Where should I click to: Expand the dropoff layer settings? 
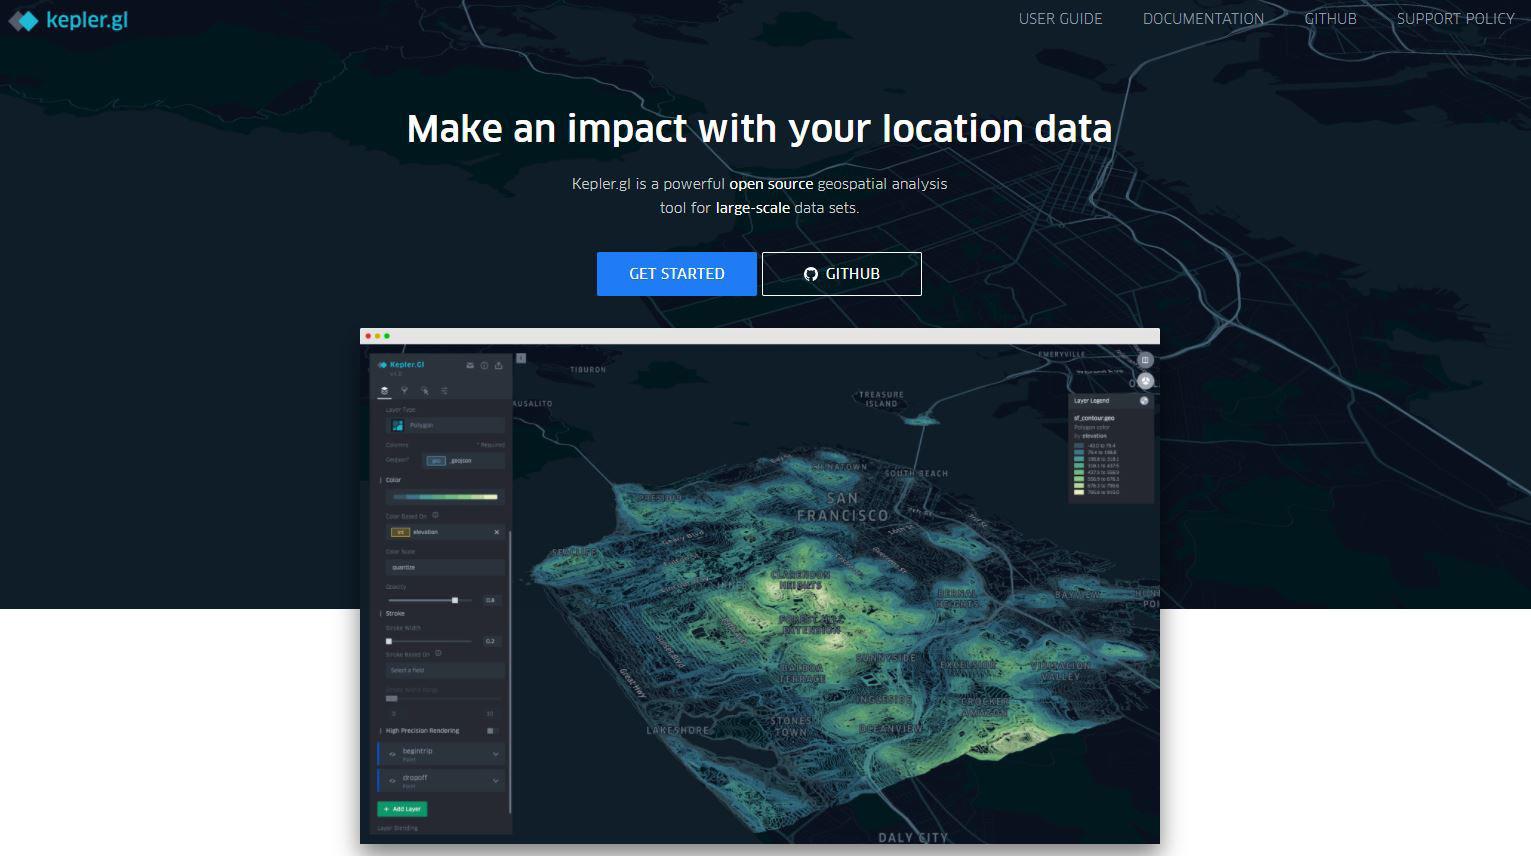pos(495,781)
